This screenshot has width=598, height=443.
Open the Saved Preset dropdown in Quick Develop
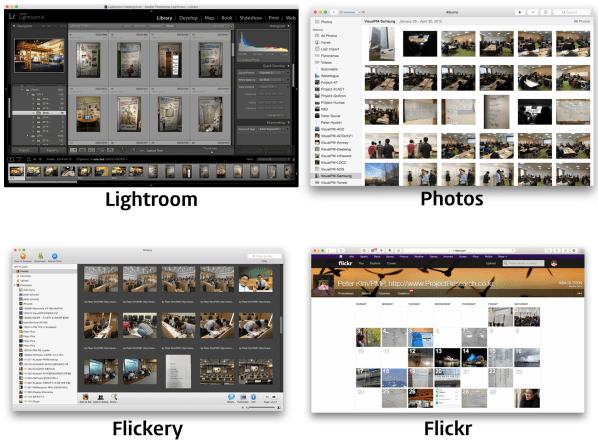tap(272, 72)
